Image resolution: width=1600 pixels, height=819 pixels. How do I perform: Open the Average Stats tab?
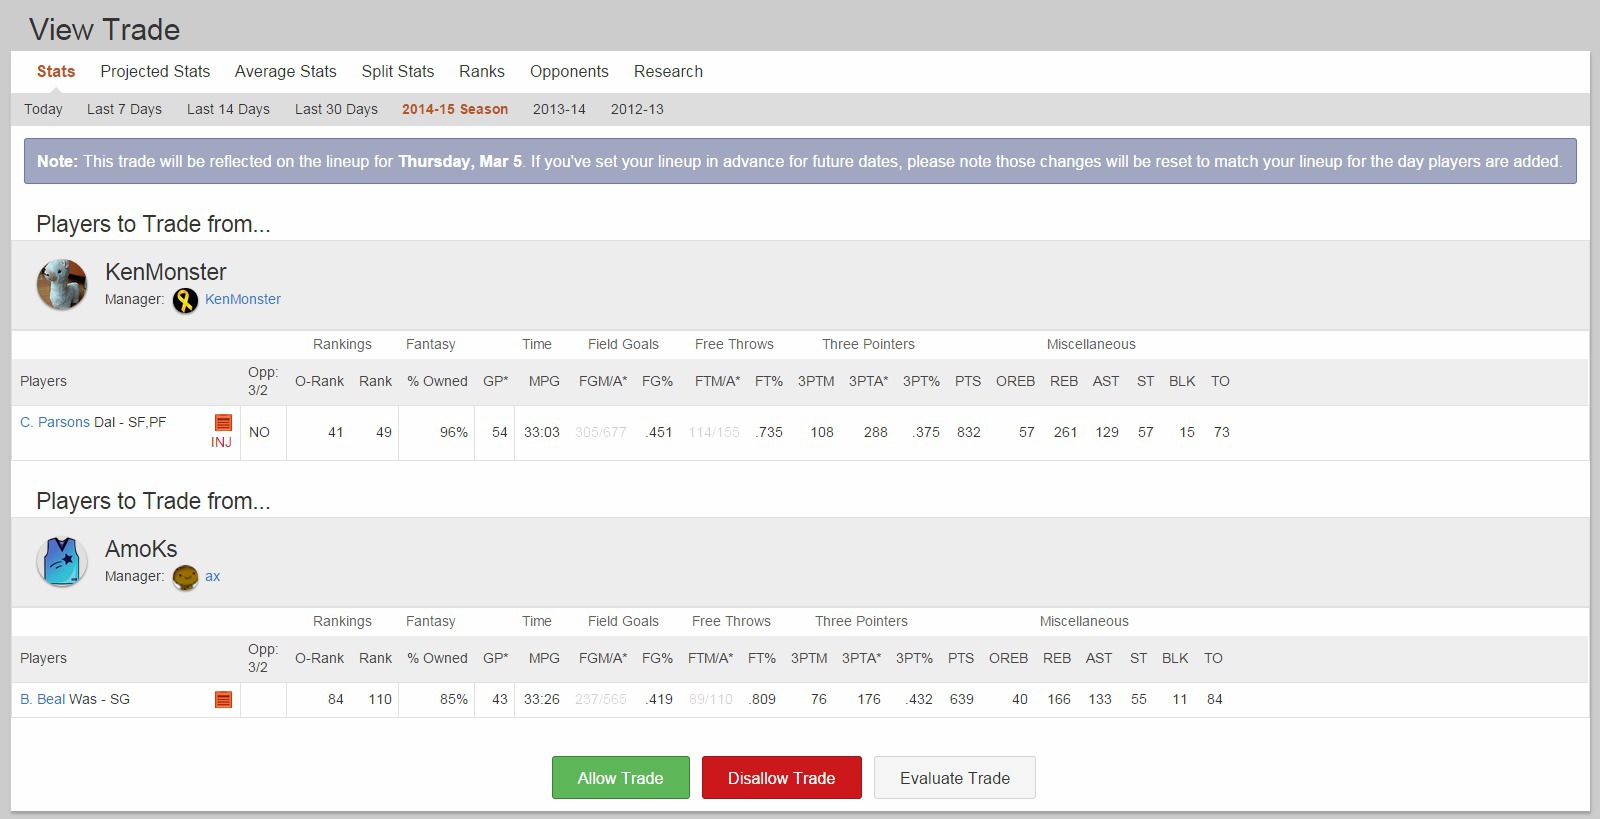tap(286, 72)
